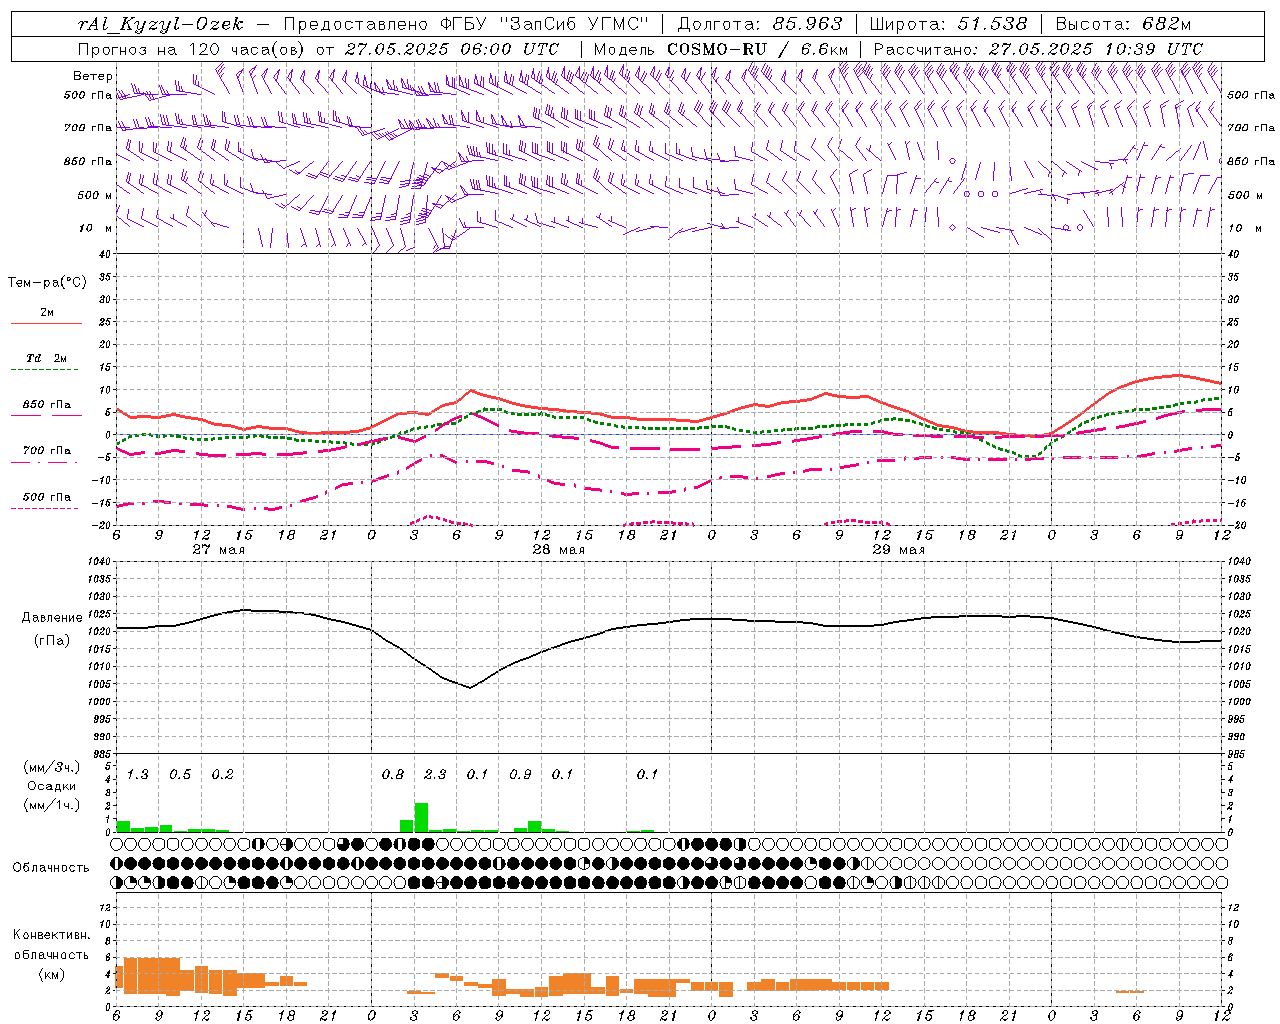
Task: Click the 1.3 precipitation total value
Action: (x=137, y=775)
